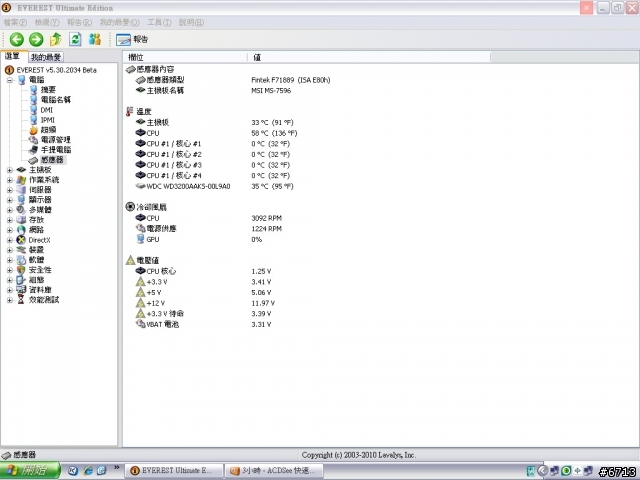Expand the DirectX tree node
This screenshot has height=480, width=640.
[10, 240]
